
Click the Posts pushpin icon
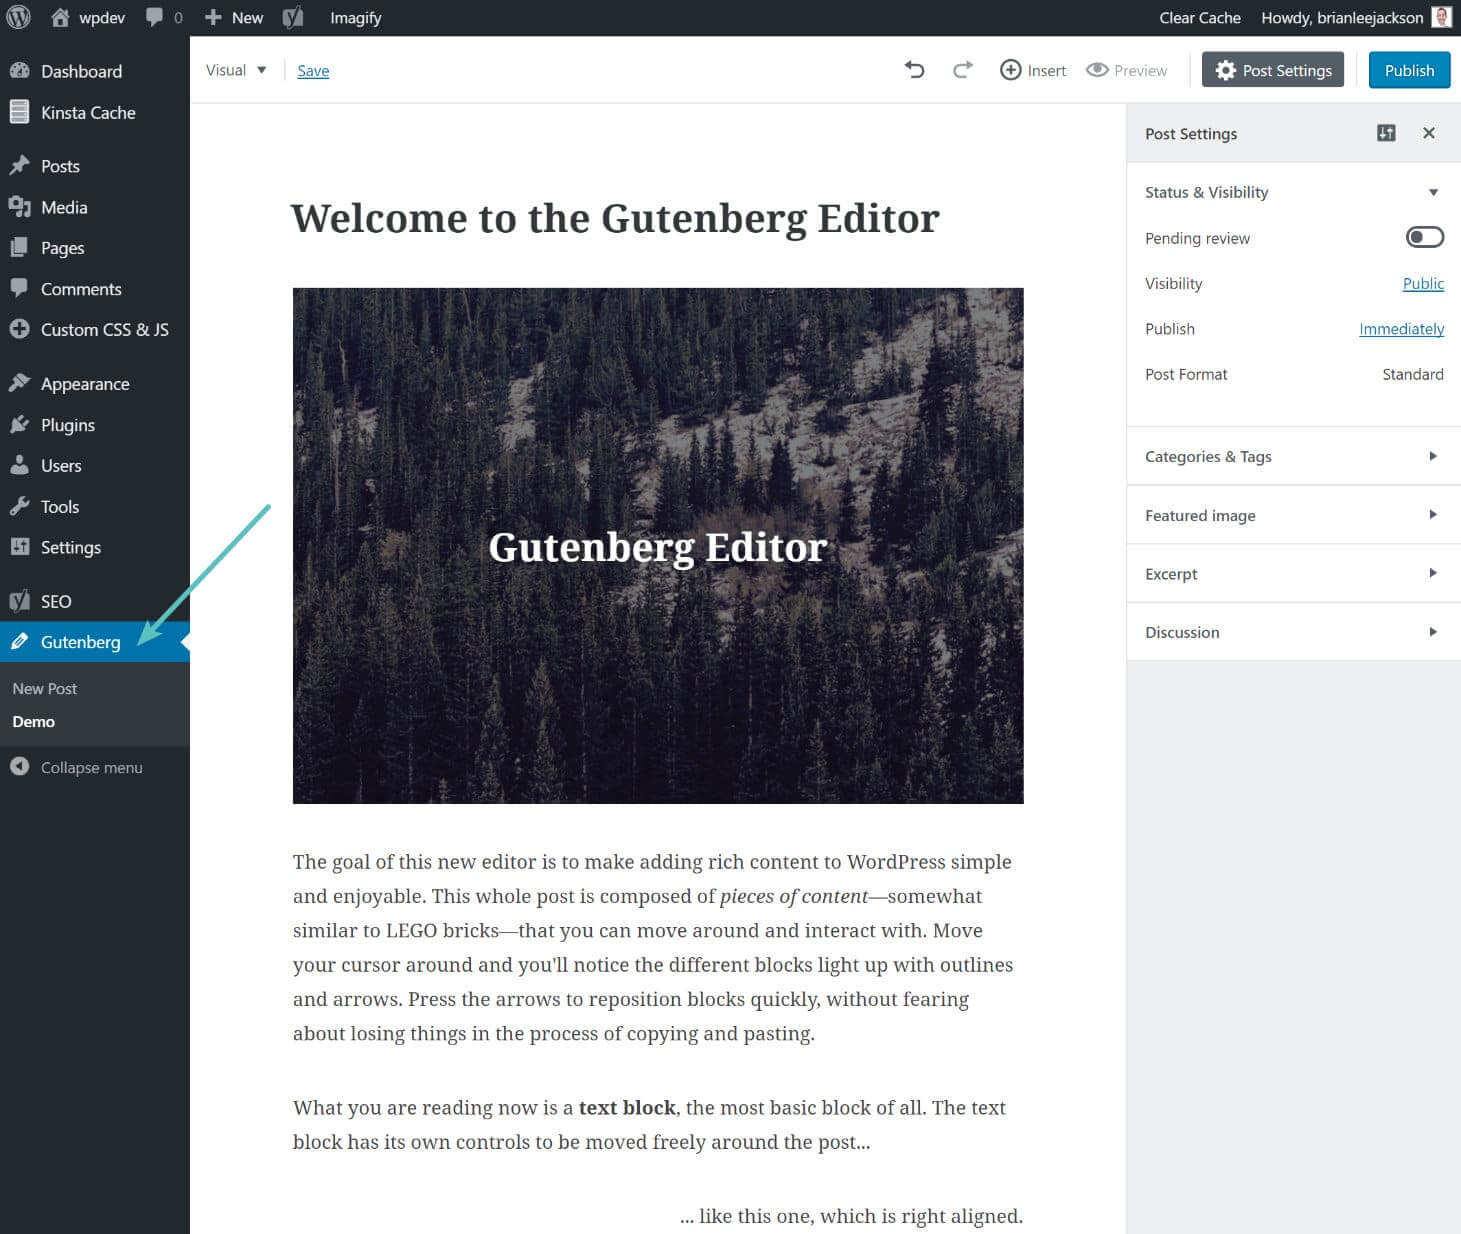(x=19, y=165)
